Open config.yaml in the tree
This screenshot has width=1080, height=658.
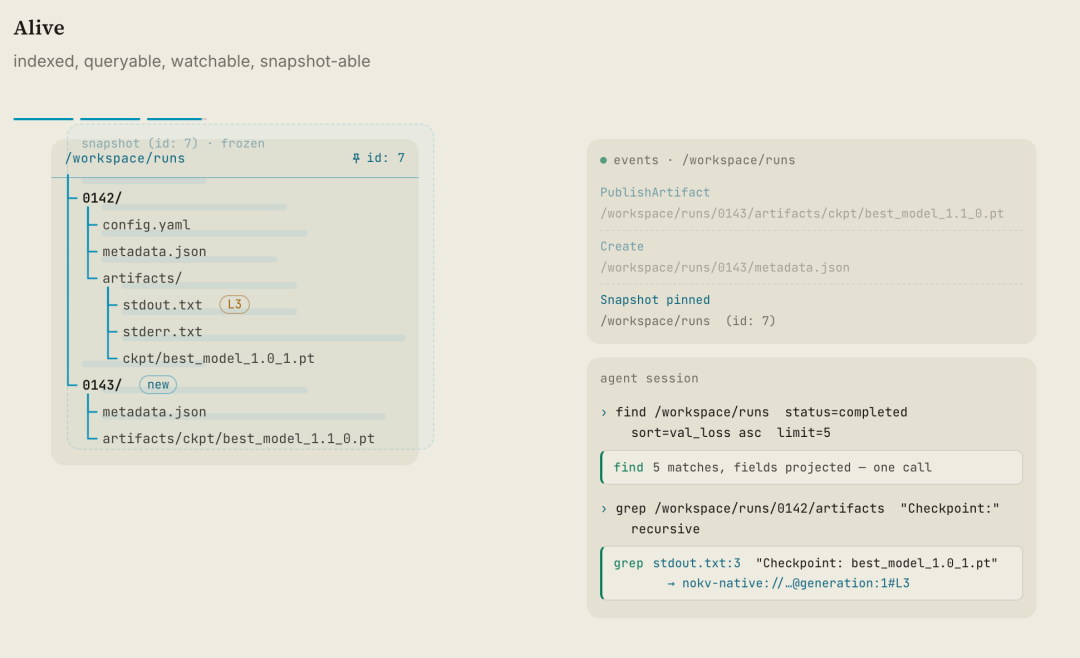(146, 225)
